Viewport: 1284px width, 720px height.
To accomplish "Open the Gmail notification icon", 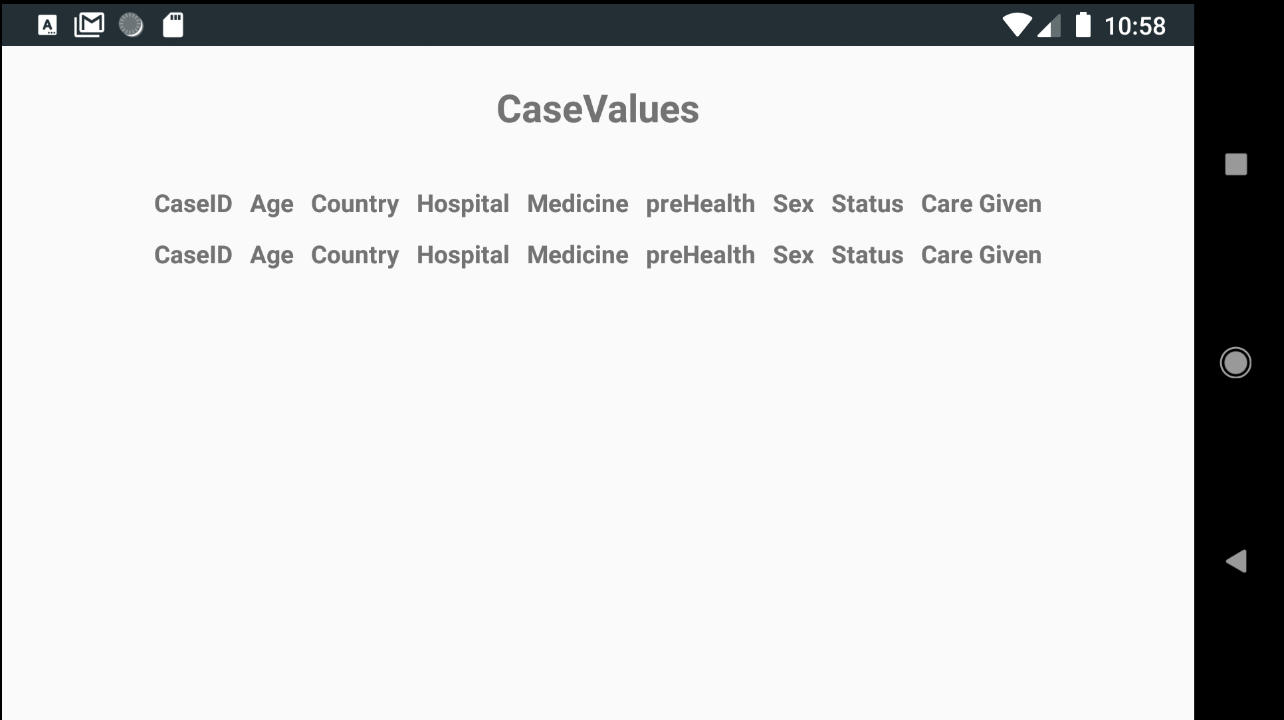I will [x=89, y=24].
